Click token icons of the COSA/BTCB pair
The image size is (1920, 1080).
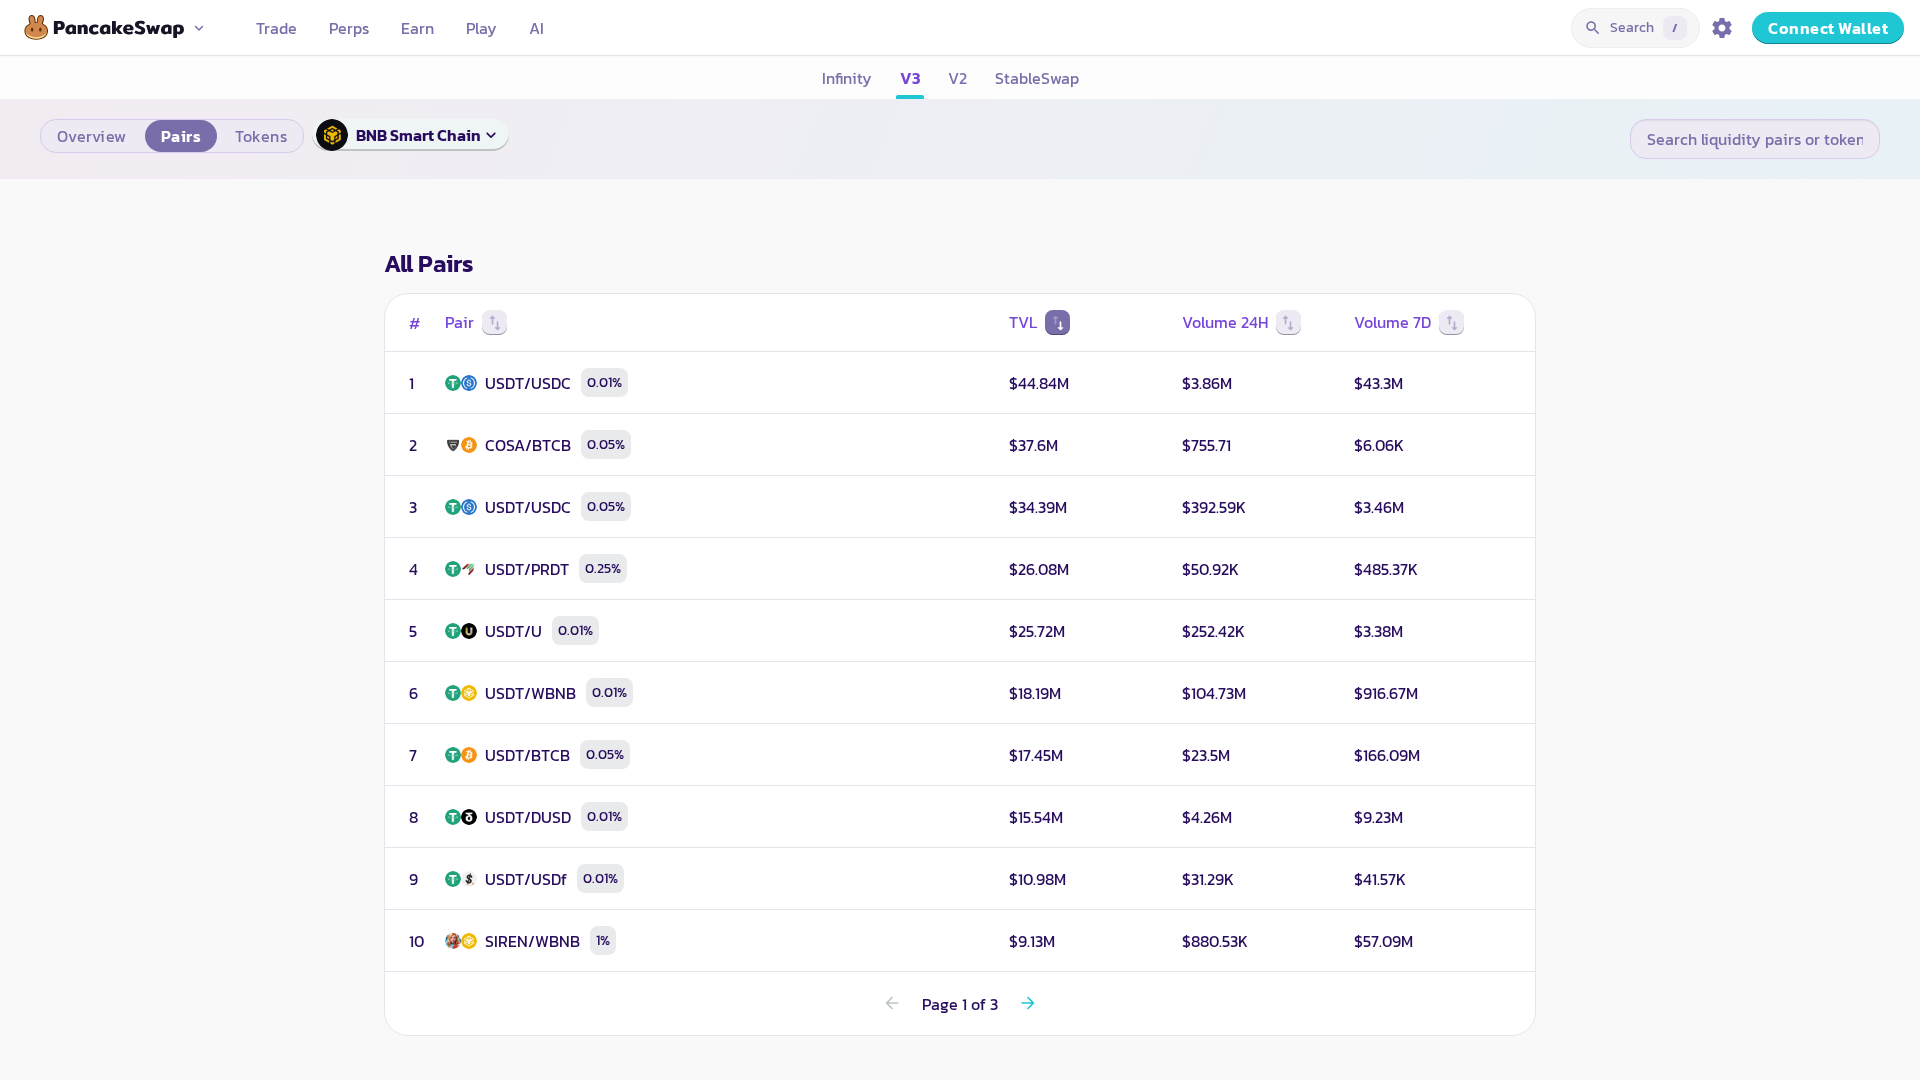point(461,445)
